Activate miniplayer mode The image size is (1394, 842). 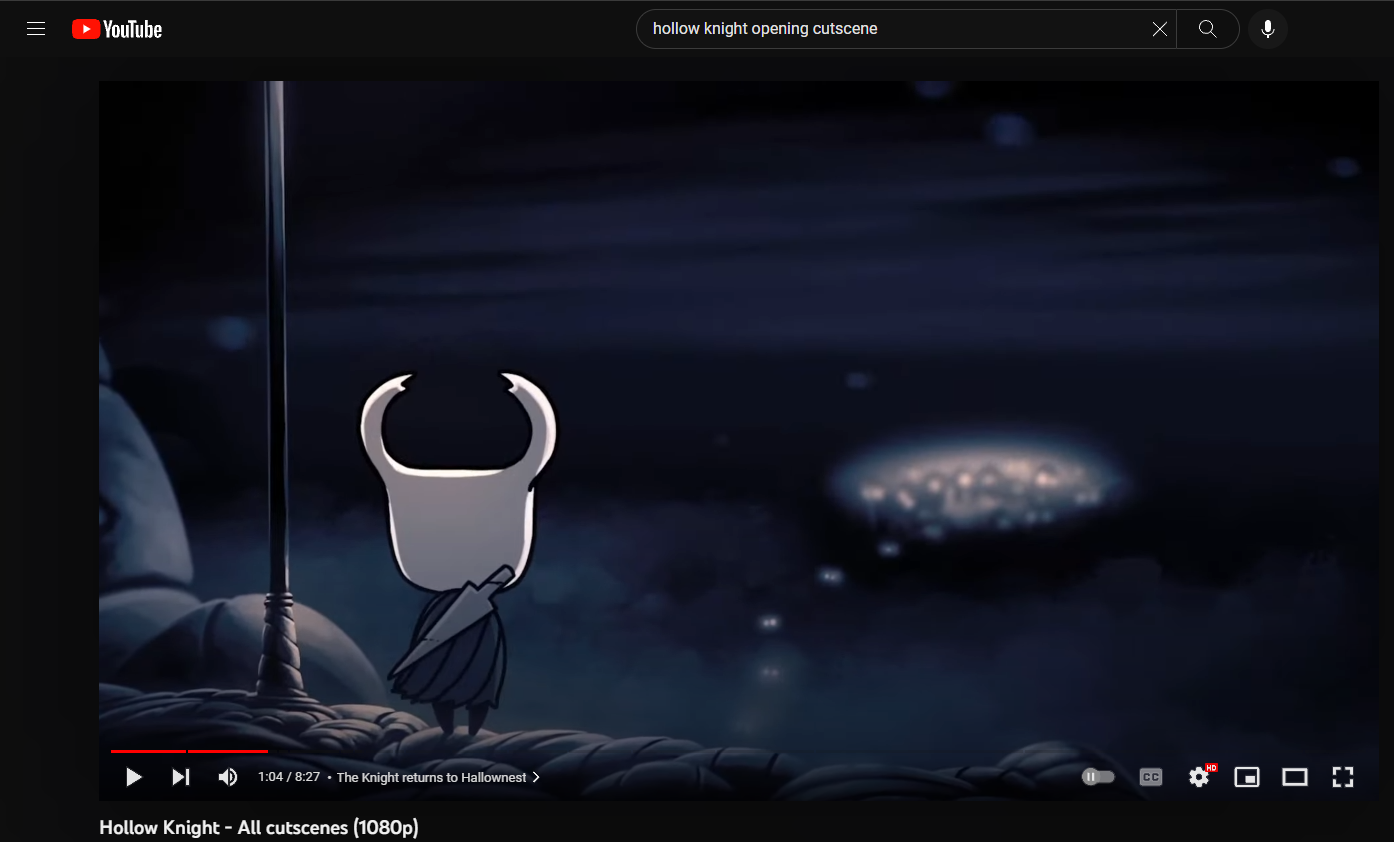[1246, 776]
